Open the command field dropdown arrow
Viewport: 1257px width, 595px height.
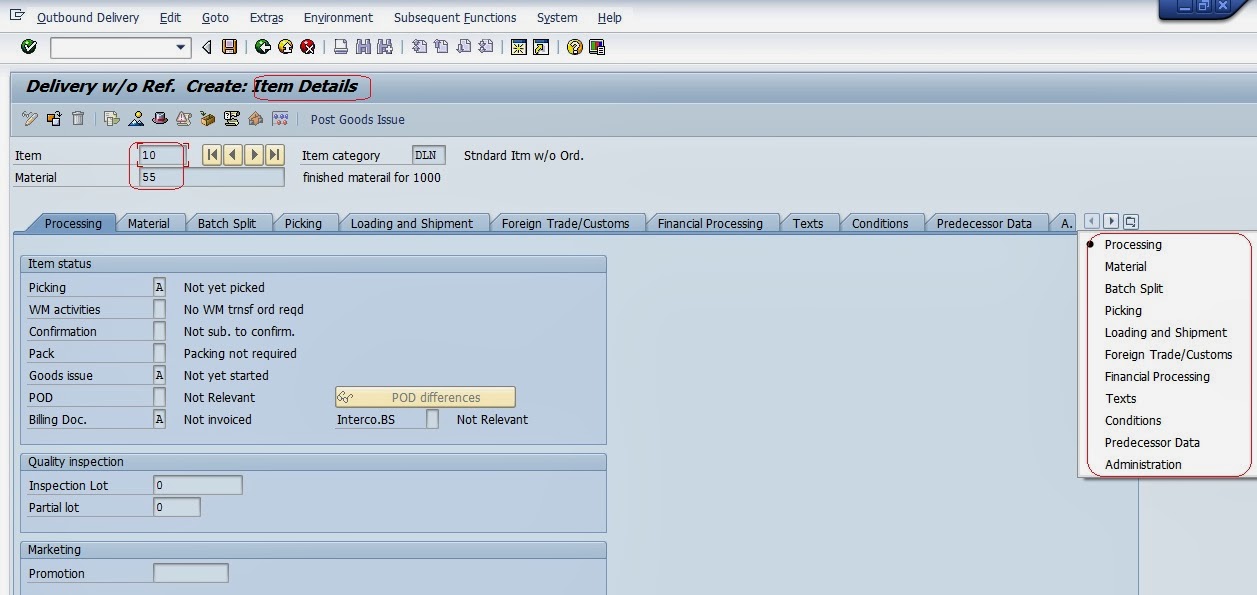[x=181, y=47]
